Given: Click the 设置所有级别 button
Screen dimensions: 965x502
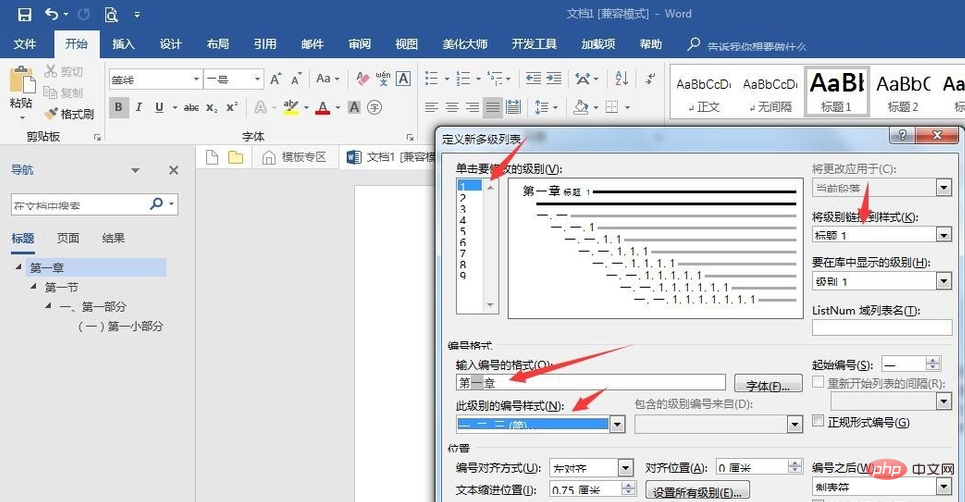Looking at the screenshot, I should tap(698, 491).
